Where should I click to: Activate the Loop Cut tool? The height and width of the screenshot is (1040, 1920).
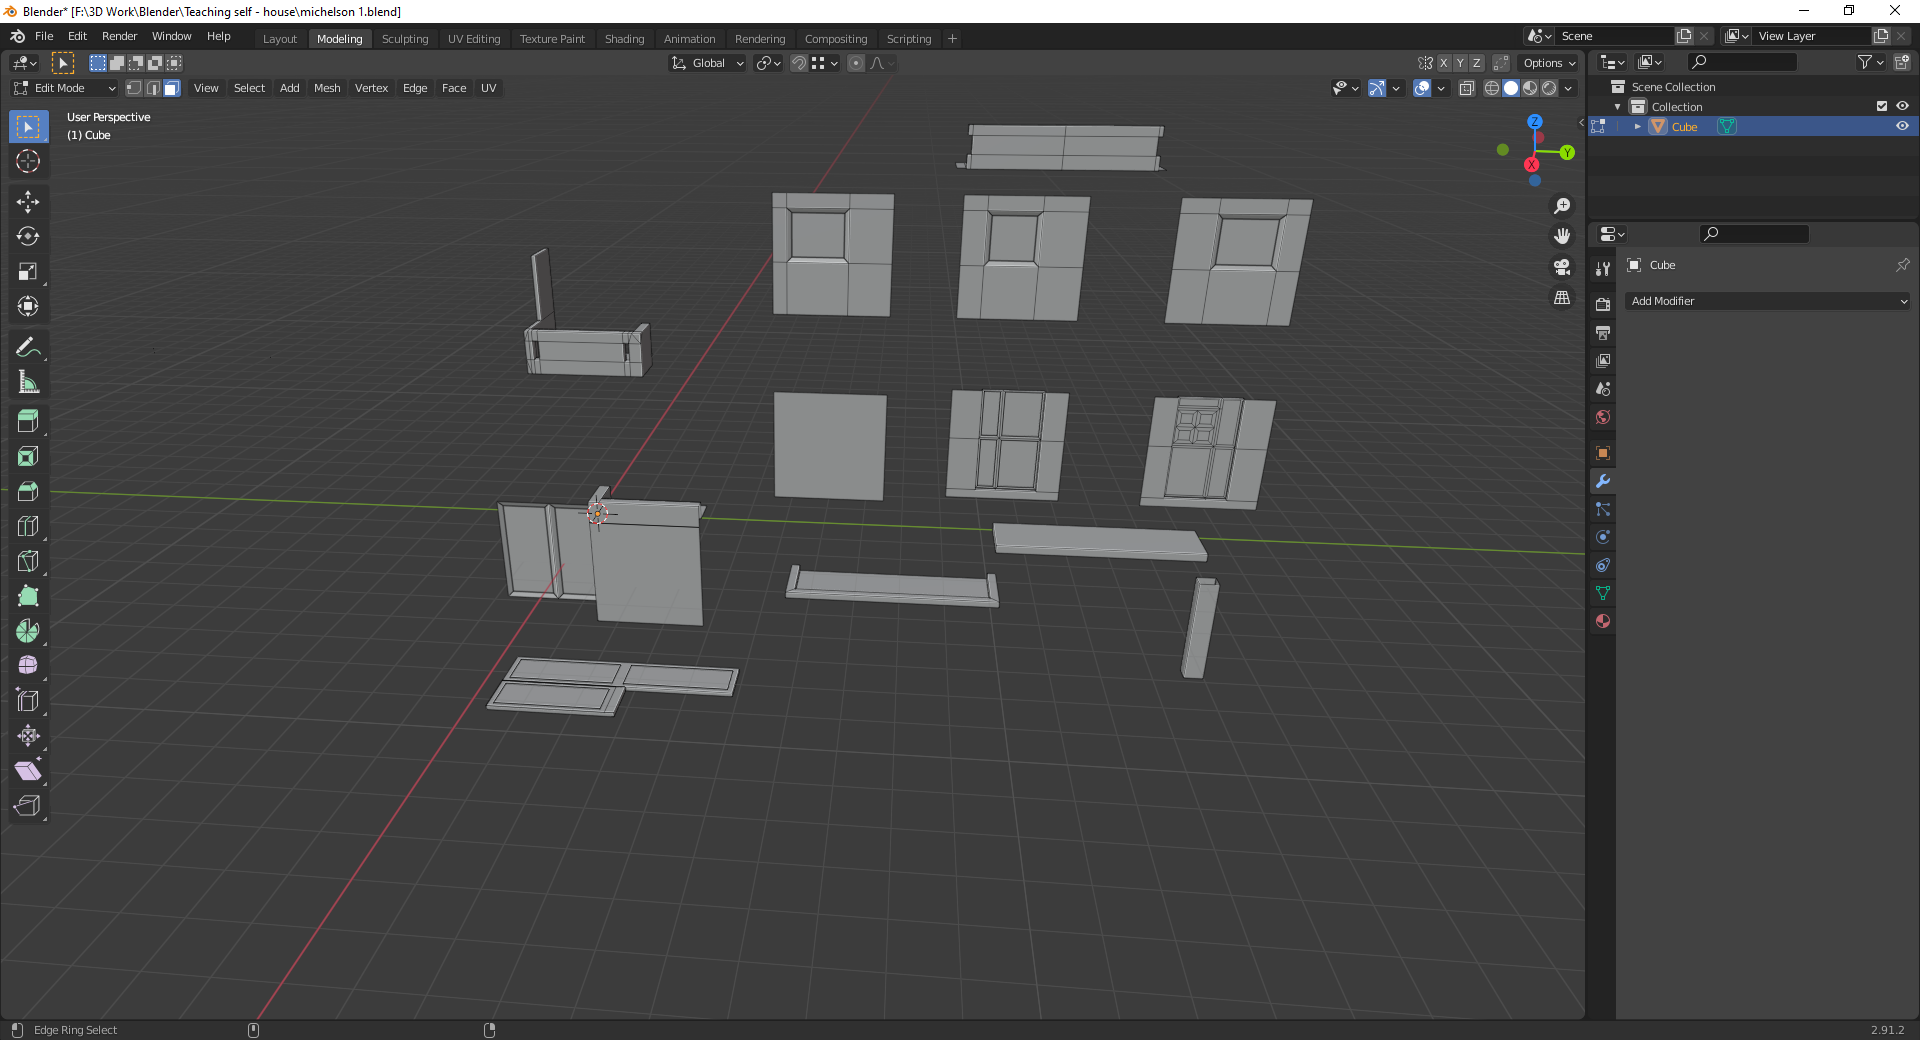[x=28, y=526]
